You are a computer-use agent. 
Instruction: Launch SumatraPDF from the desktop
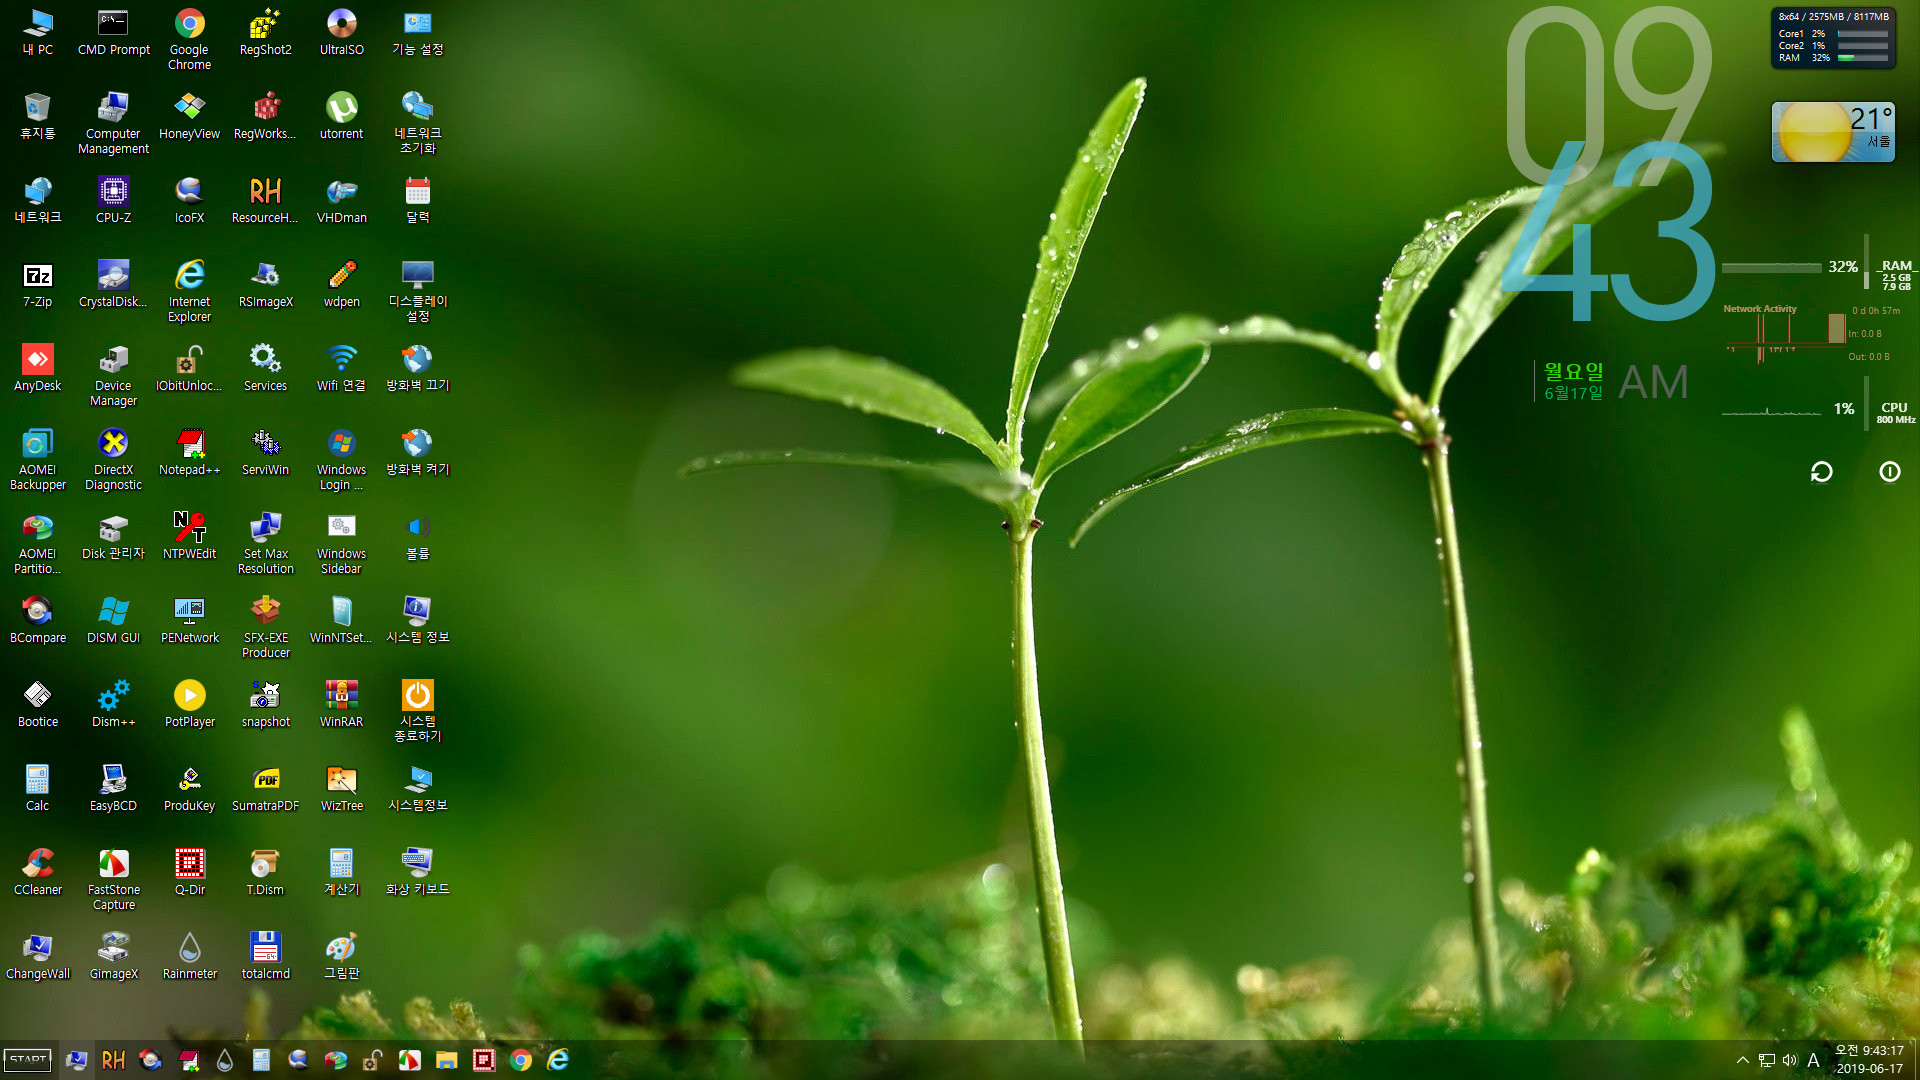[265, 788]
